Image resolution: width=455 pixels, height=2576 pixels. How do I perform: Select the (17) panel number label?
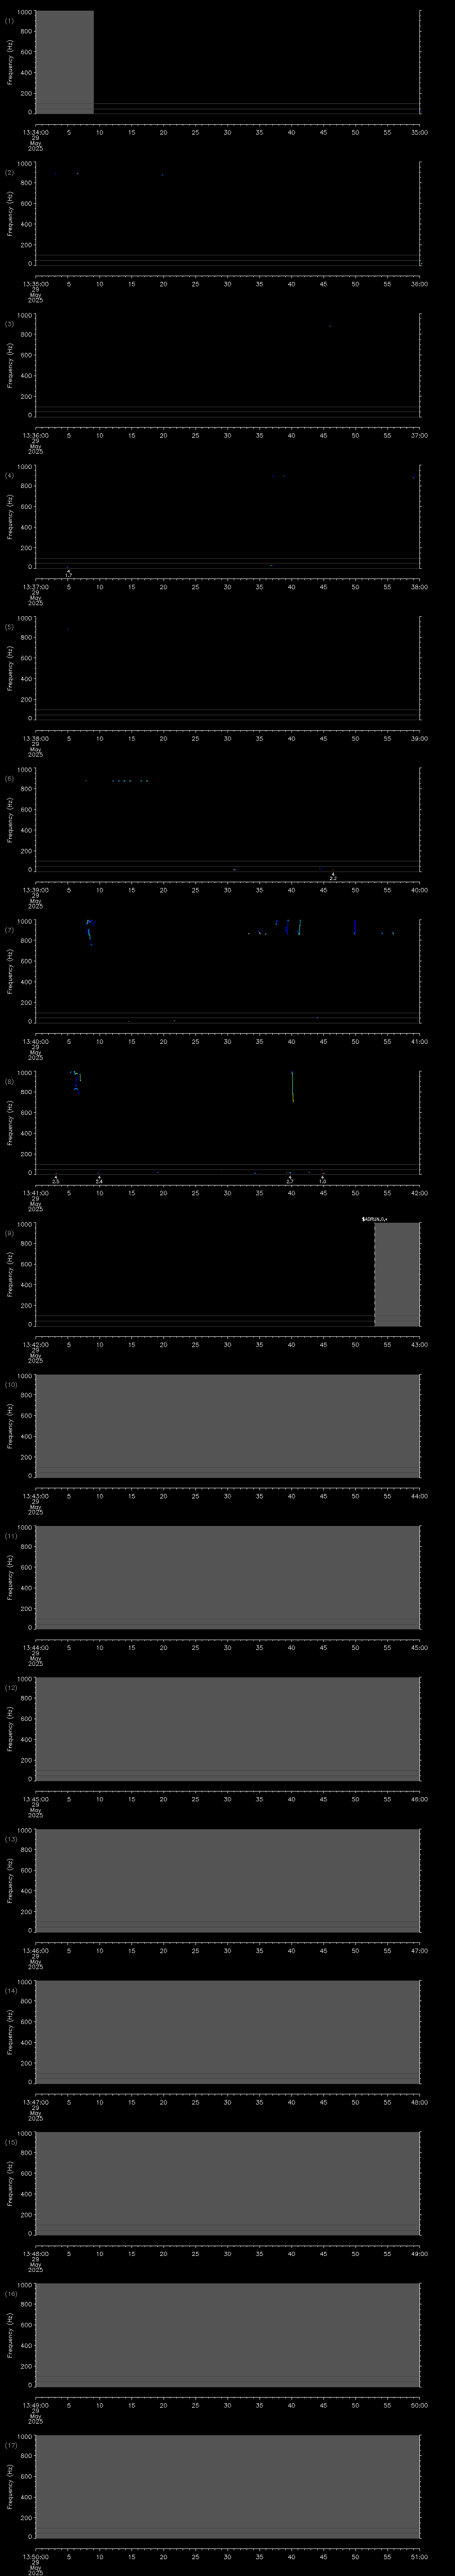(11, 2445)
